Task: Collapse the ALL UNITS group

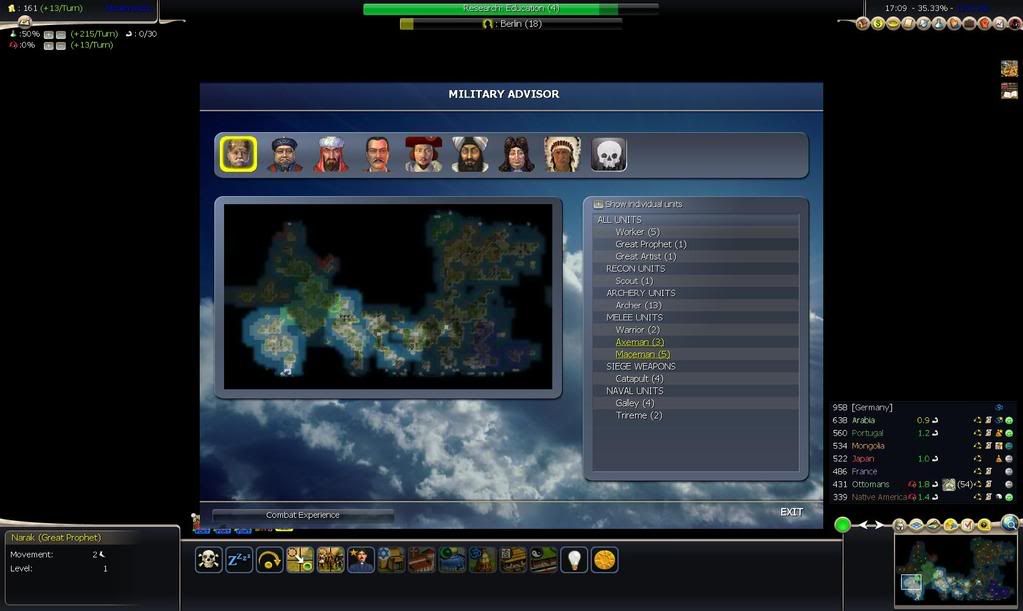Action: 619,220
